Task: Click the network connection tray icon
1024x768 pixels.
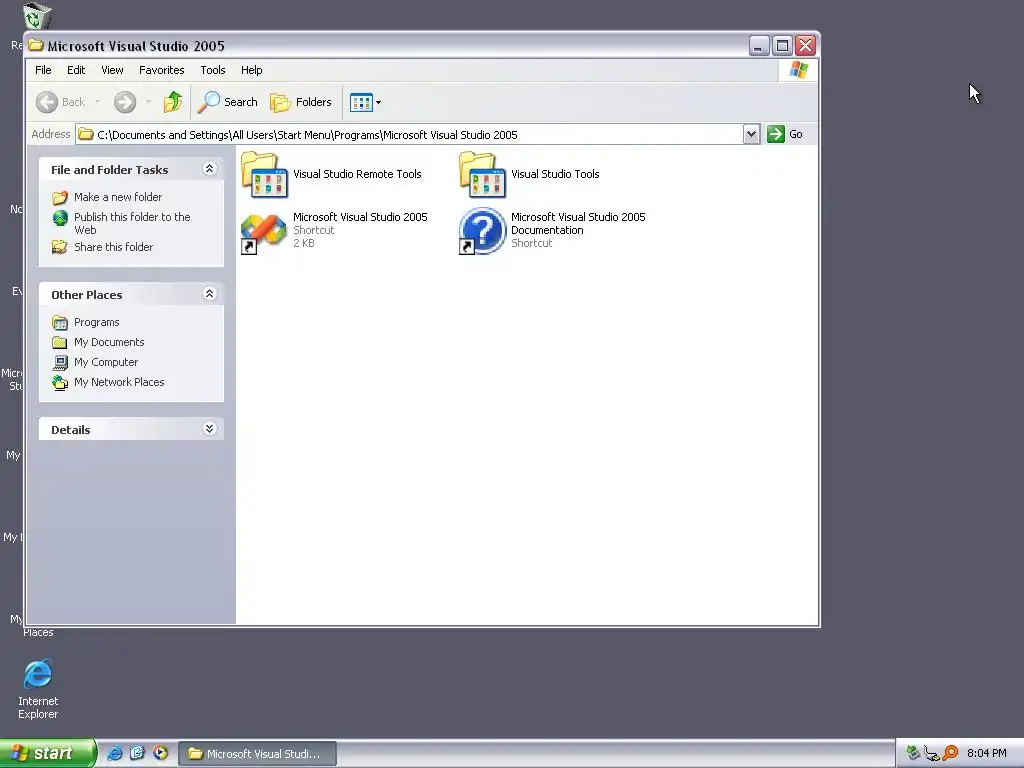Action: (931, 753)
